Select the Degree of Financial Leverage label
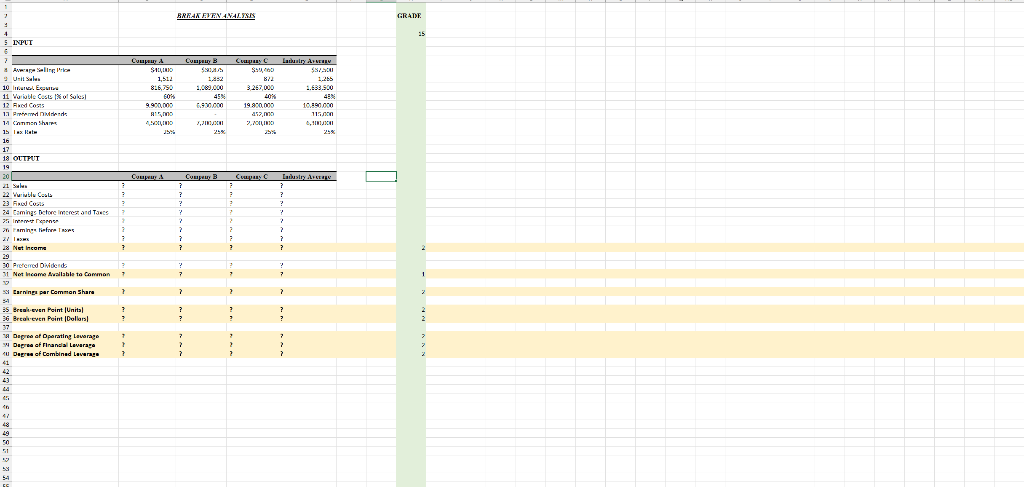Image resolution: width=1024 pixels, height=487 pixels. click(x=55, y=344)
